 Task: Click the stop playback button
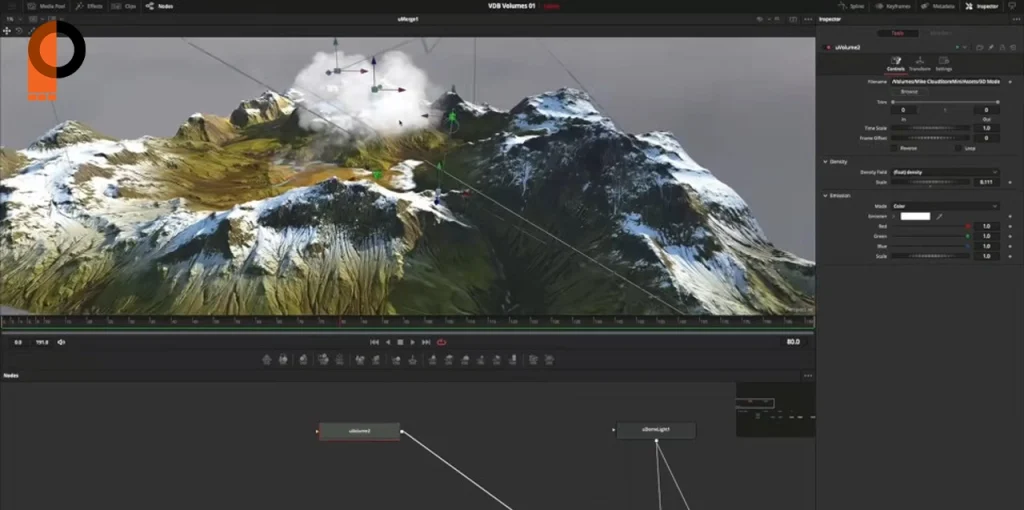tap(400, 342)
